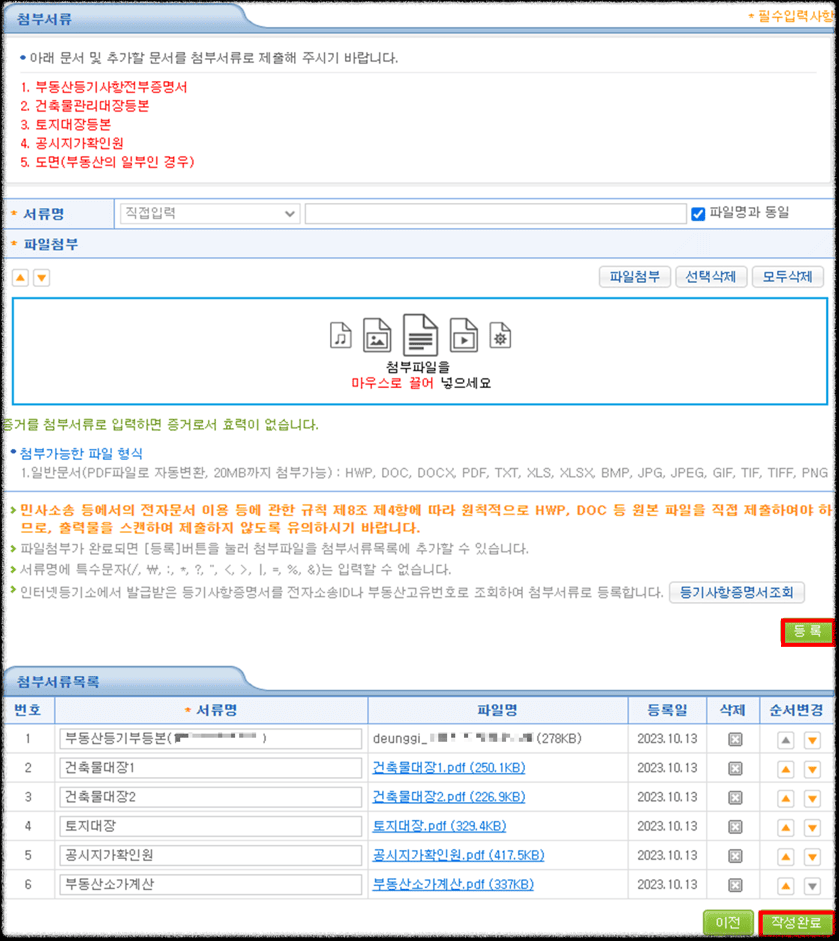Image resolution: width=839 pixels, height=941 pixels.
Task: Open the 직접입력 dropdown menu
Action: [207, 213]
